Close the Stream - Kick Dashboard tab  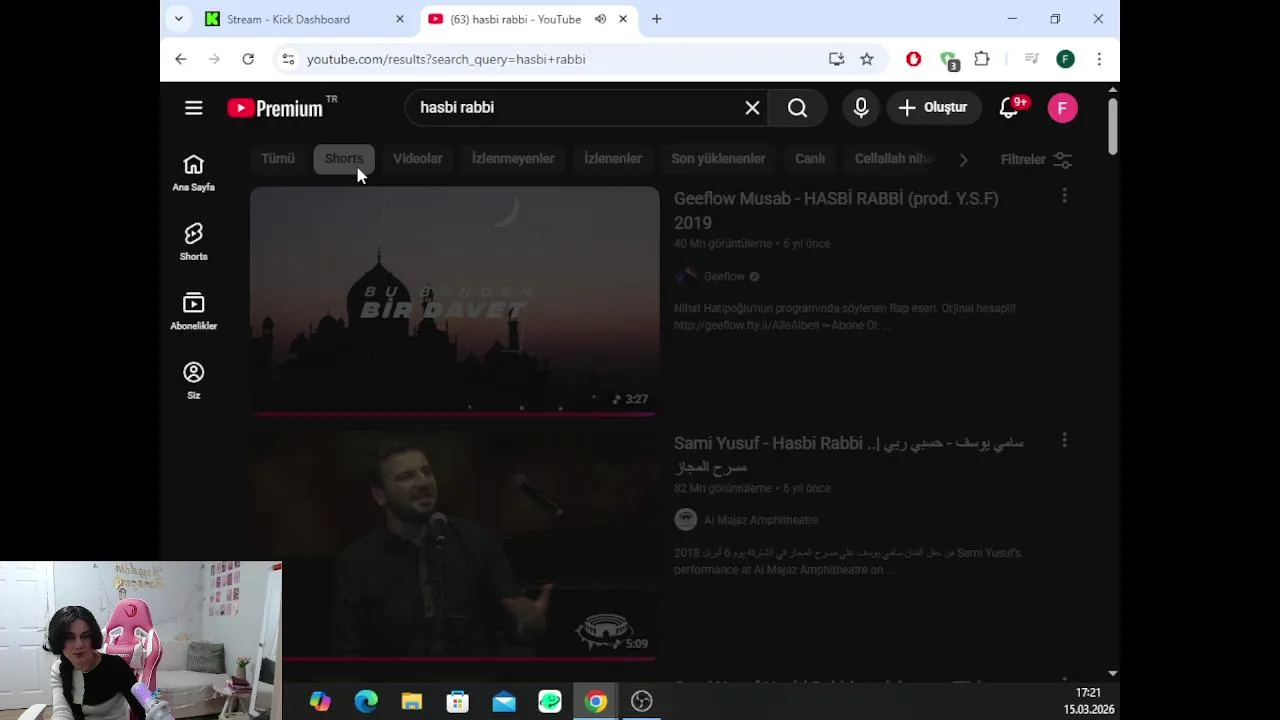[400, 19]
